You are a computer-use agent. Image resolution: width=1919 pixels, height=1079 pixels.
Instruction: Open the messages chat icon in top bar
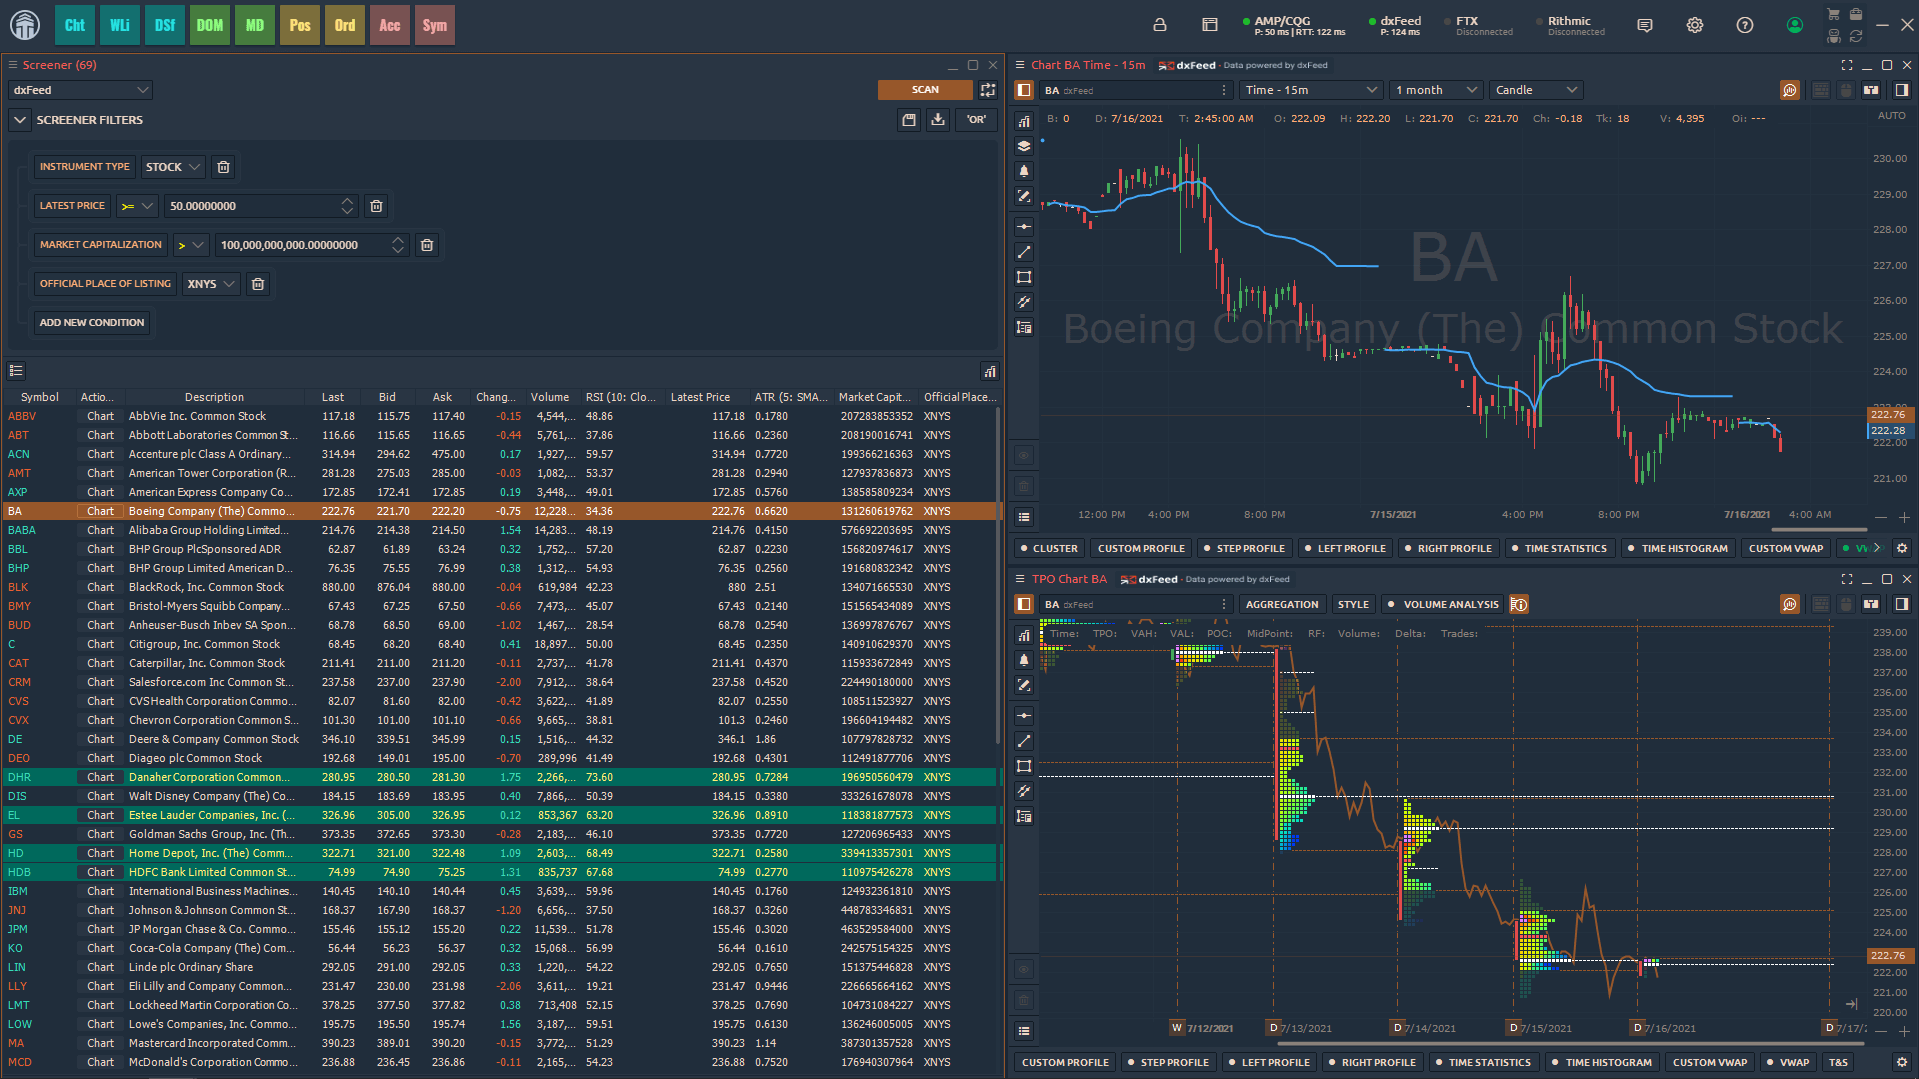1645,25
